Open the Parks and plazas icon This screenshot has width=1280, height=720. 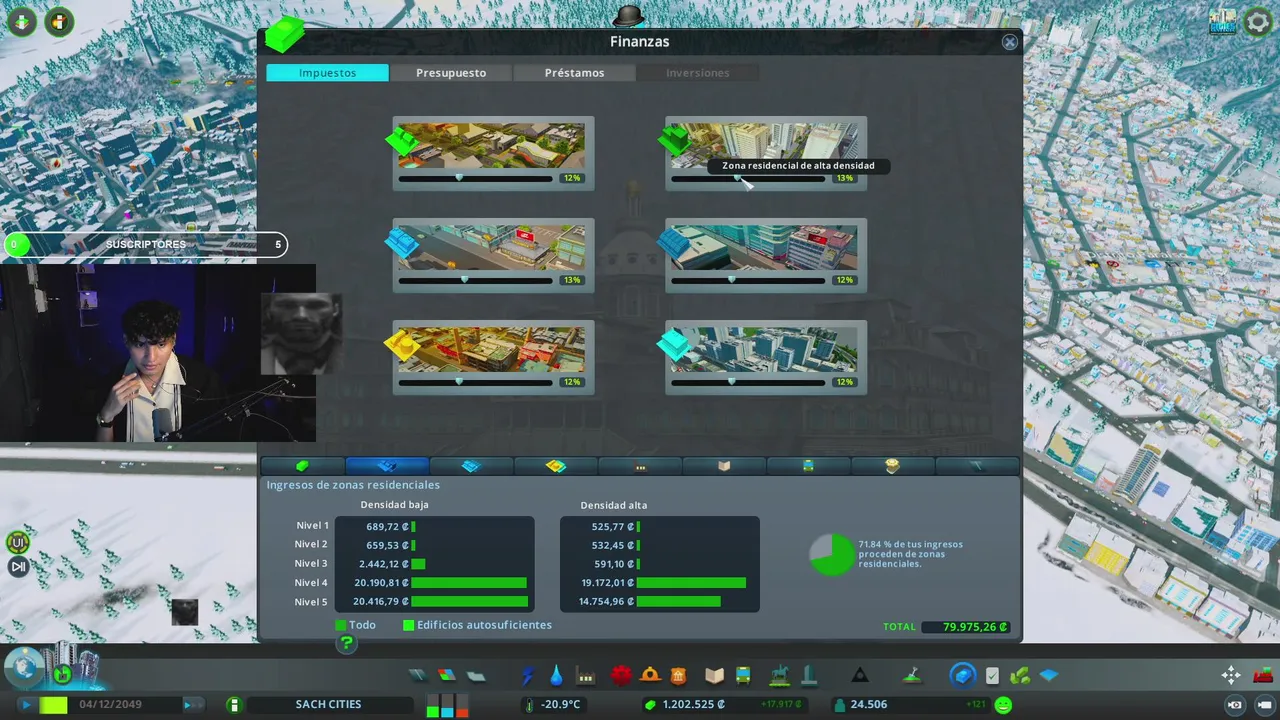pos(780,676)
